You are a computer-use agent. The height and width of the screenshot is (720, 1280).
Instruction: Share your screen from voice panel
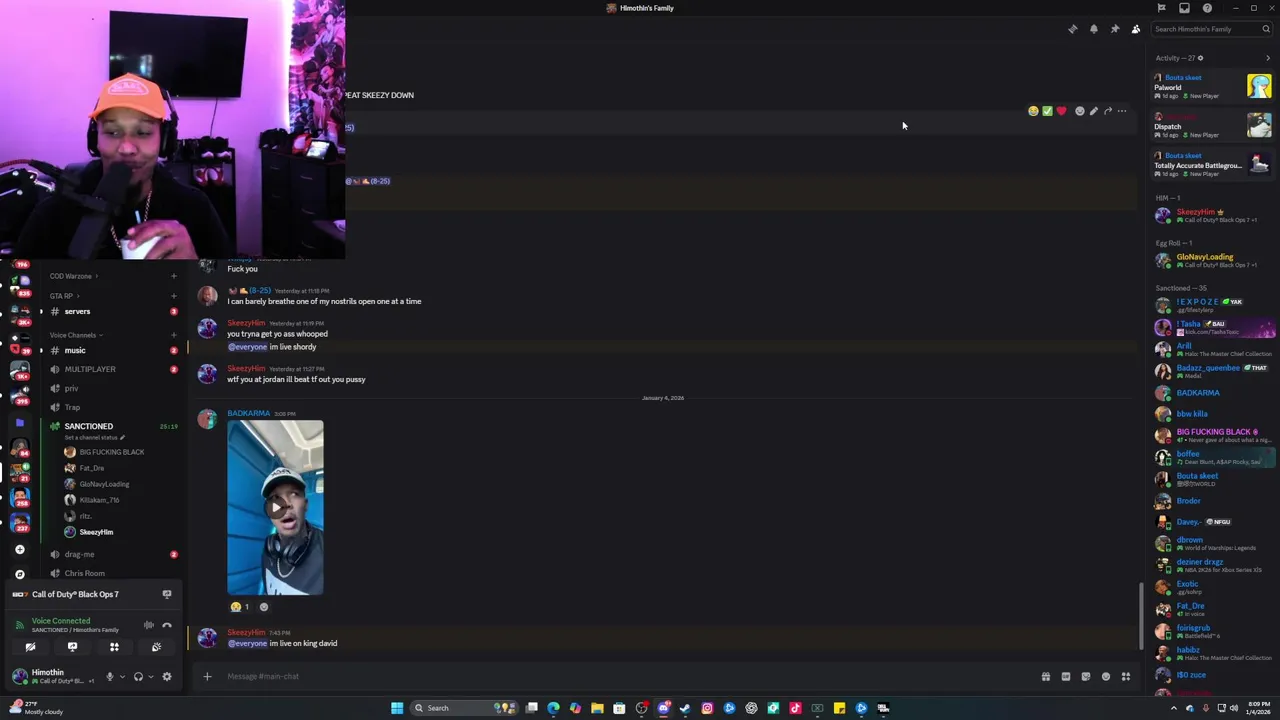tap(72, 647)
